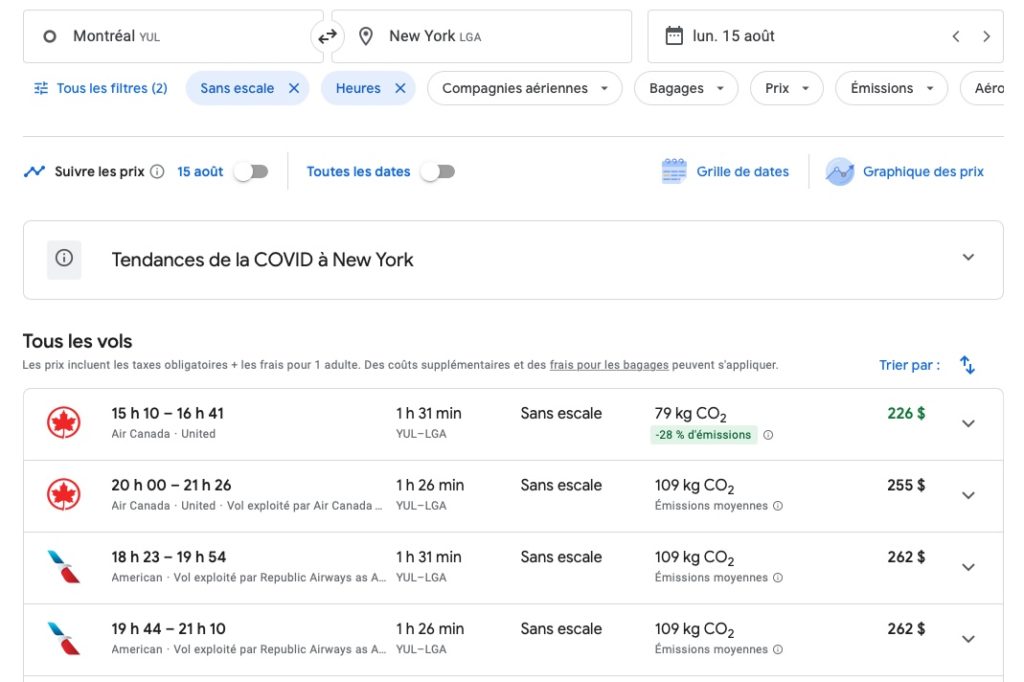This screenshot has height=682, width=1024.
Task: Swap origin and destination airports
Action: coord(327,37)
